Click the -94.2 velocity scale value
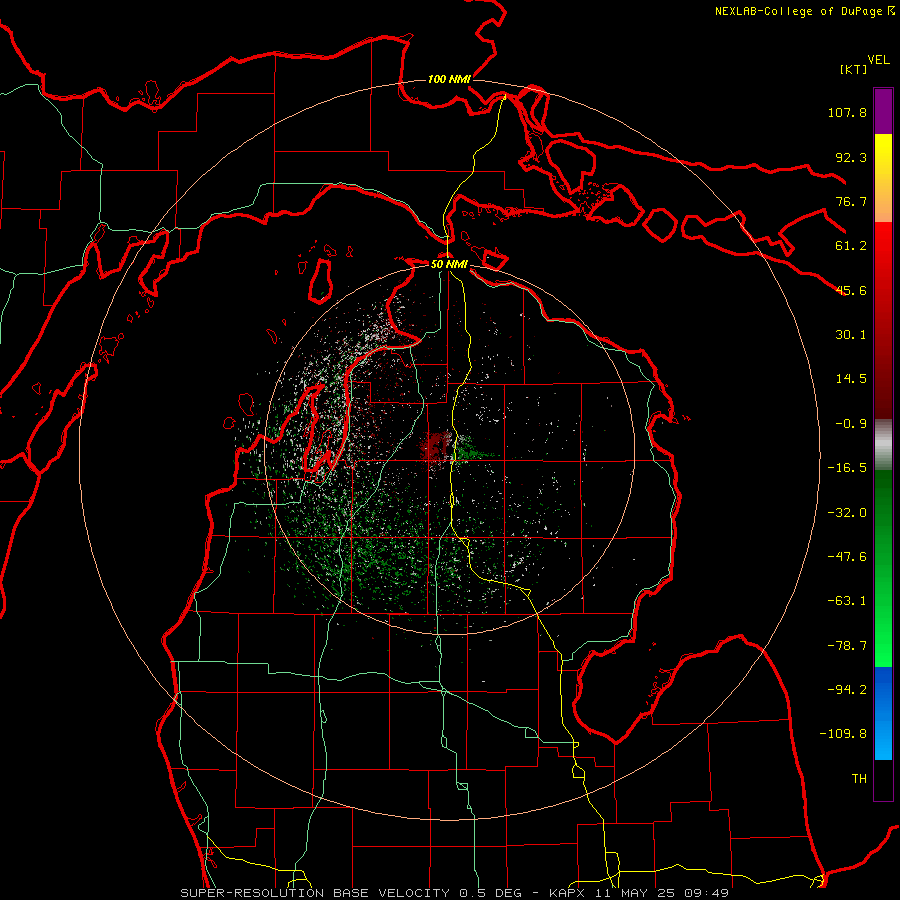The image size is (900, 900). point(847,690)
